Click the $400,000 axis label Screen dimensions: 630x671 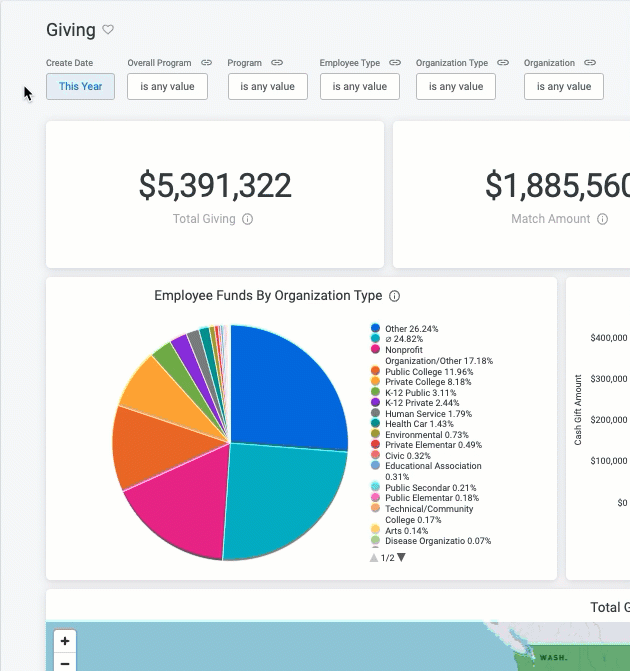(x=609, y=338)
